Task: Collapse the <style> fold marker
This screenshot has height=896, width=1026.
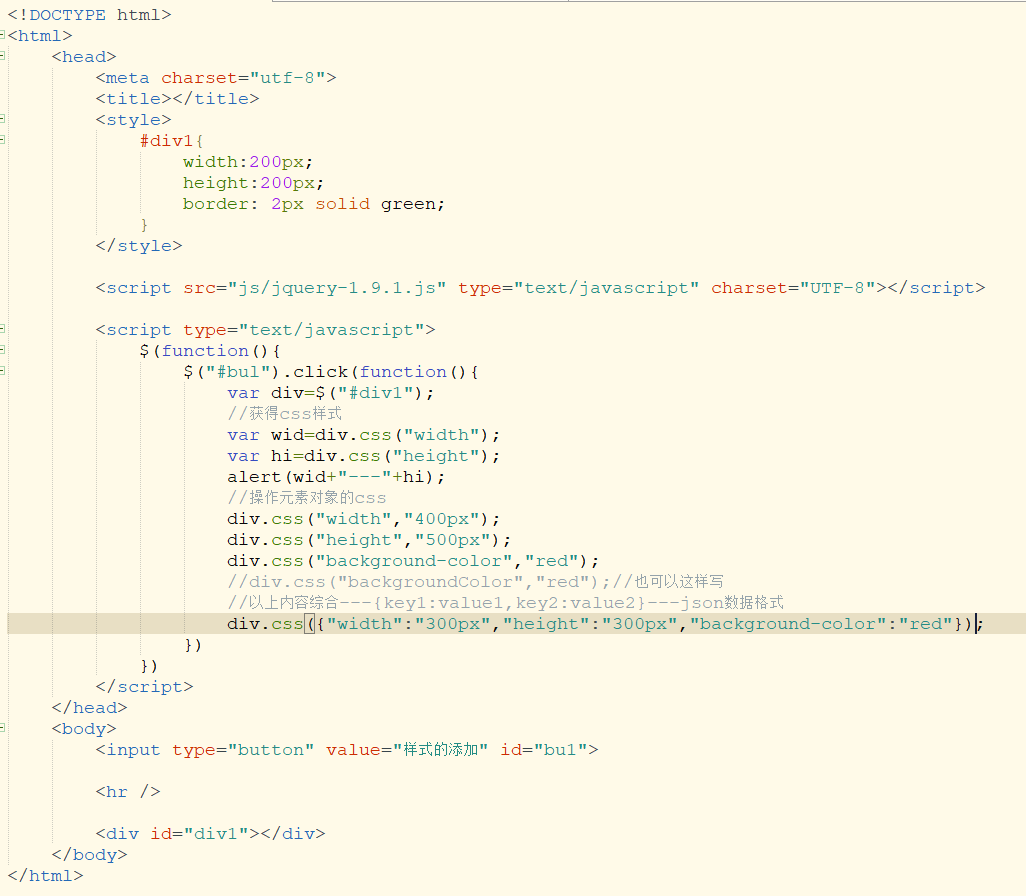Action: (x=3, y=118)
